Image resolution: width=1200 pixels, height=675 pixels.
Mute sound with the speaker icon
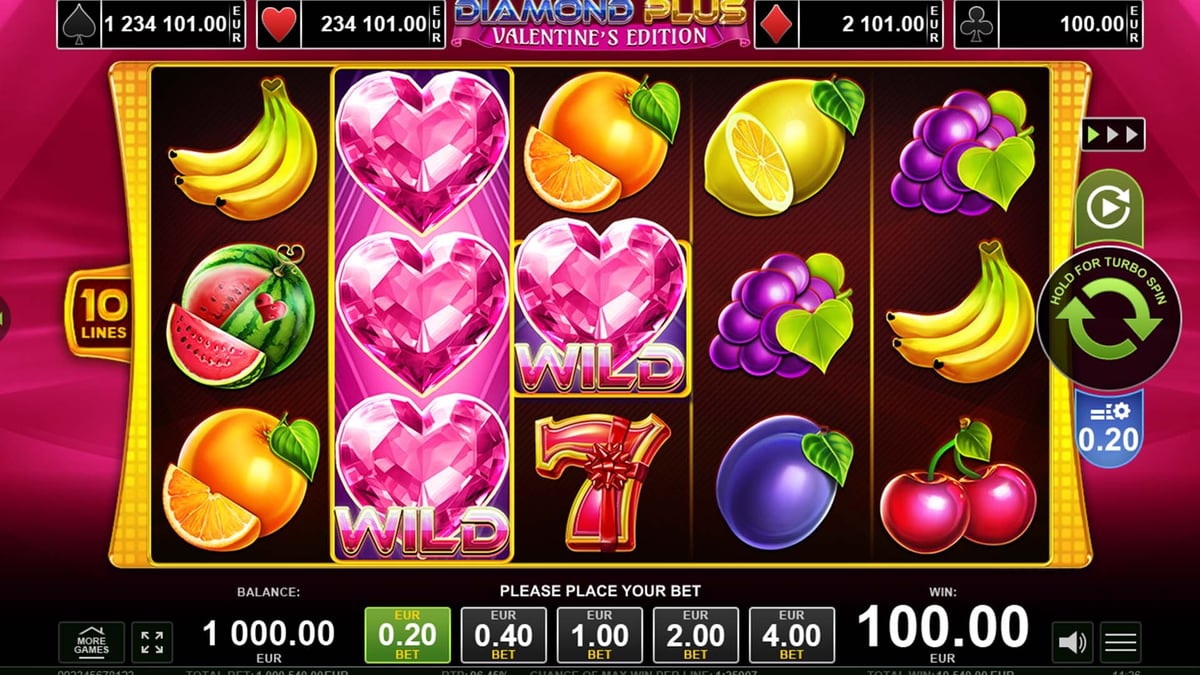pos(1072,642)
